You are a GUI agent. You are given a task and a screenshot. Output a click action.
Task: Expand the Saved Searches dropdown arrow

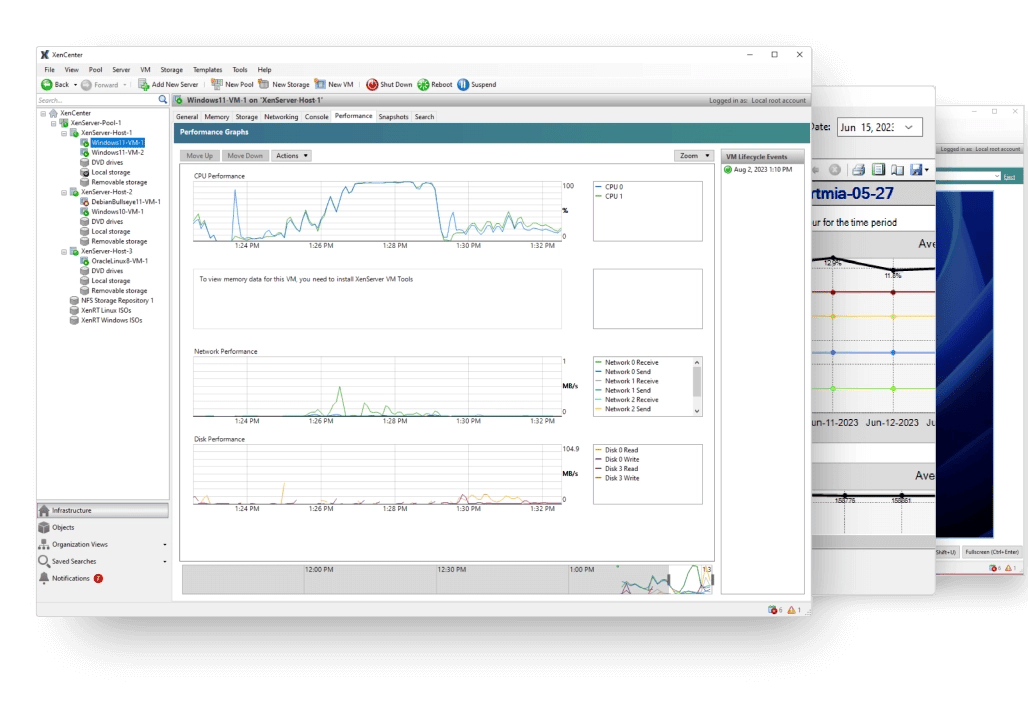[165, 561]
